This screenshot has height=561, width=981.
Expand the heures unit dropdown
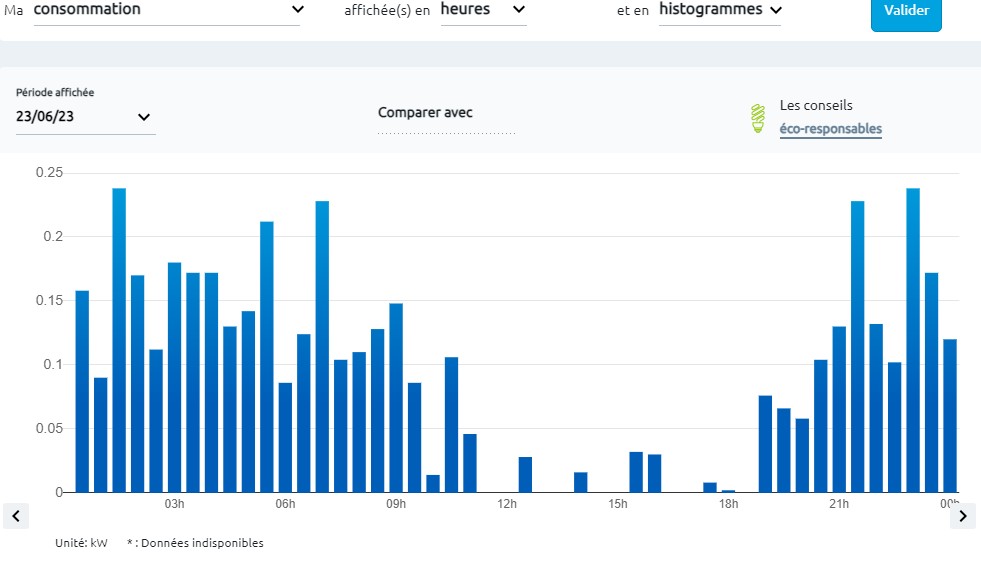483,10
